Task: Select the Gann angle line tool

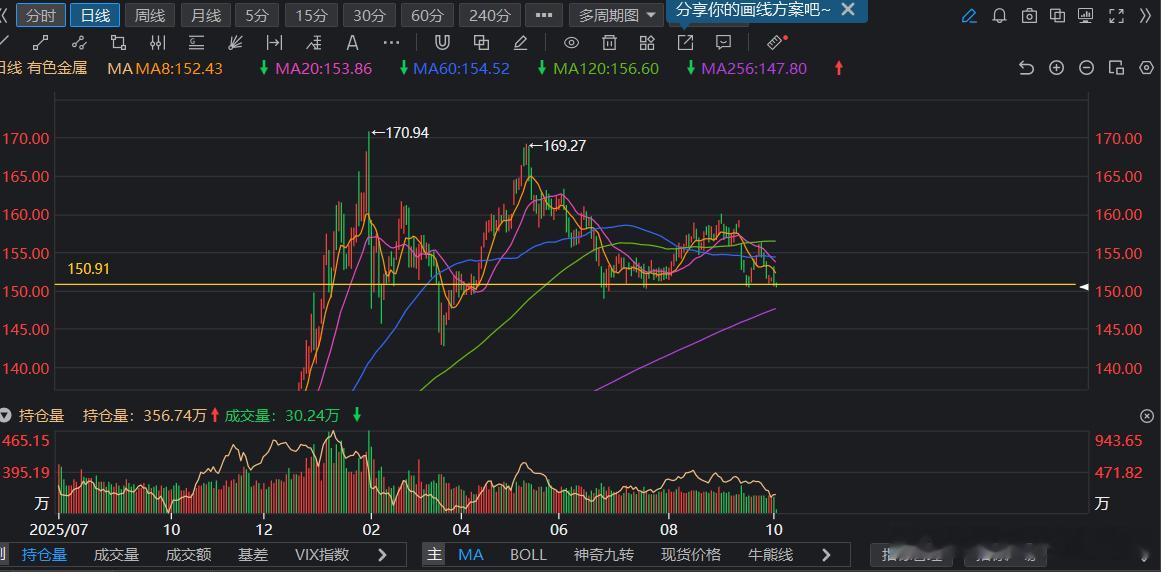Action: [x=314, y=43]
